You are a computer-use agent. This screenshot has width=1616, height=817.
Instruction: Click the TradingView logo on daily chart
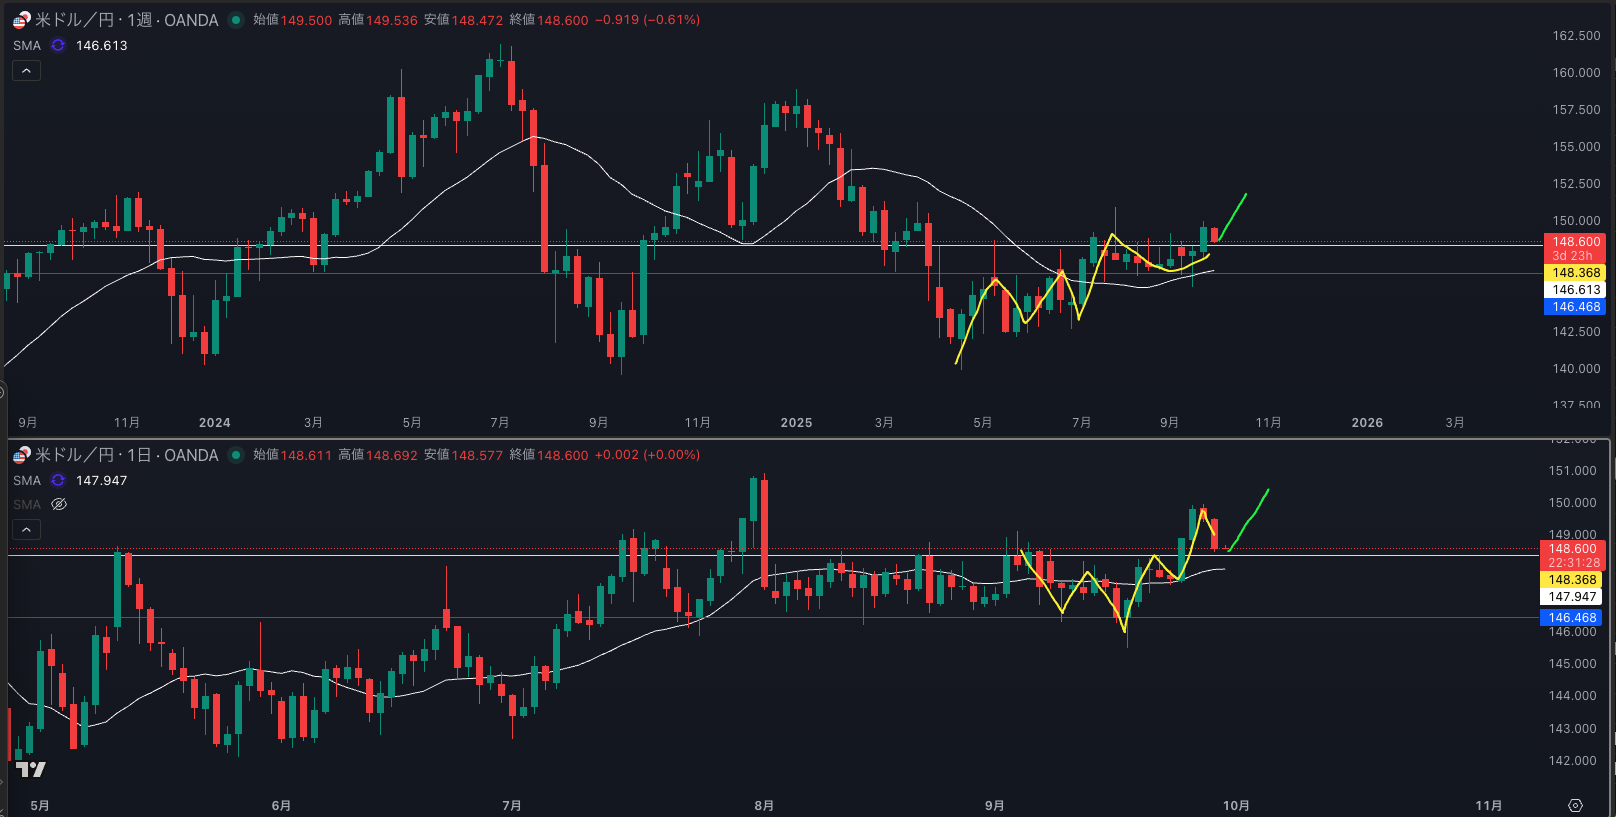pos(31,769)
